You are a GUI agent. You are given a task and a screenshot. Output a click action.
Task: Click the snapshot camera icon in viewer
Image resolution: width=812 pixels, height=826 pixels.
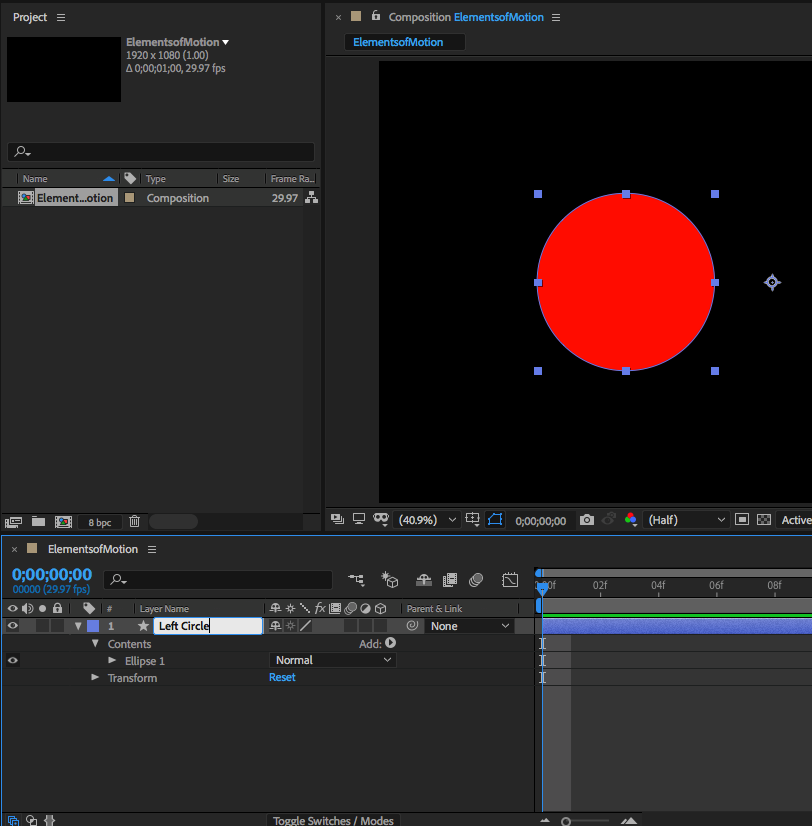pyautogui.click(x=587, y=520)
